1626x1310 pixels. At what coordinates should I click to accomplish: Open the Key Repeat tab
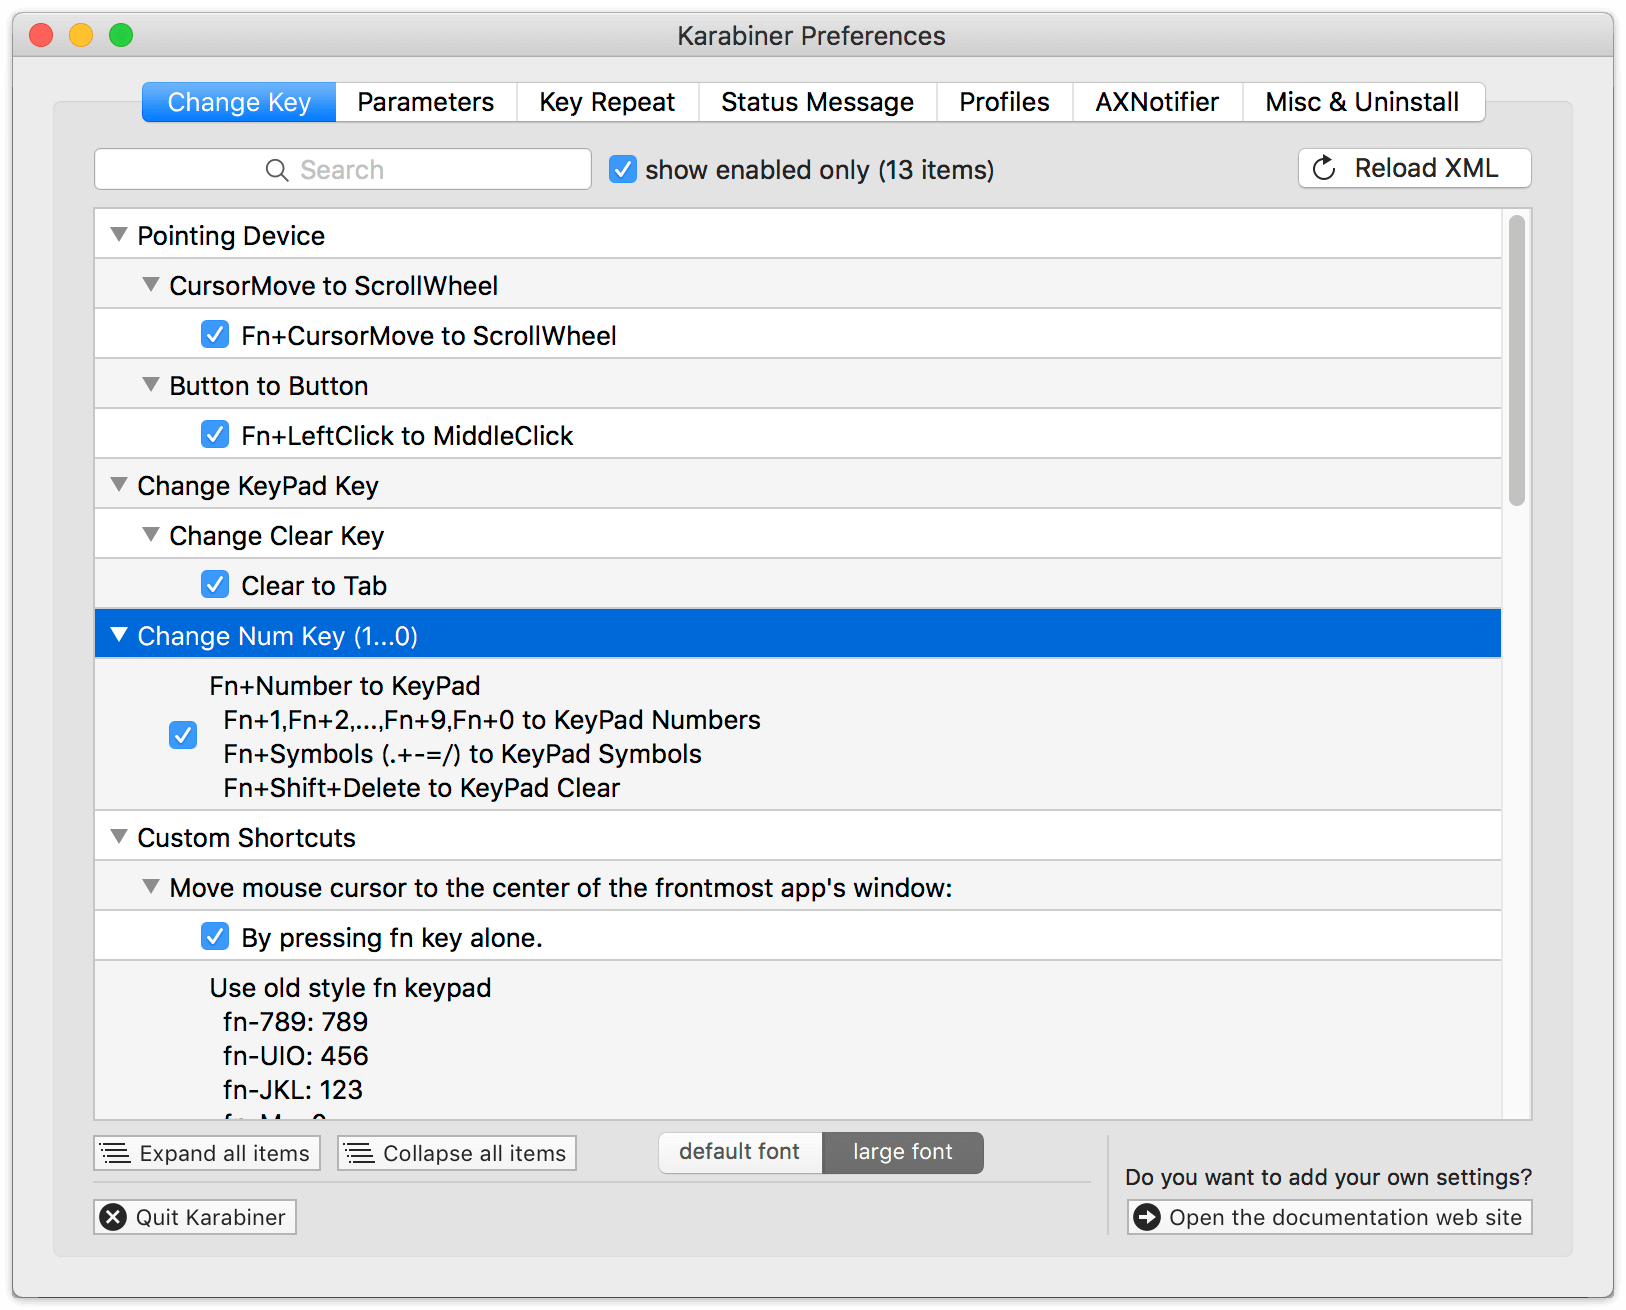(x=607, y=102)
